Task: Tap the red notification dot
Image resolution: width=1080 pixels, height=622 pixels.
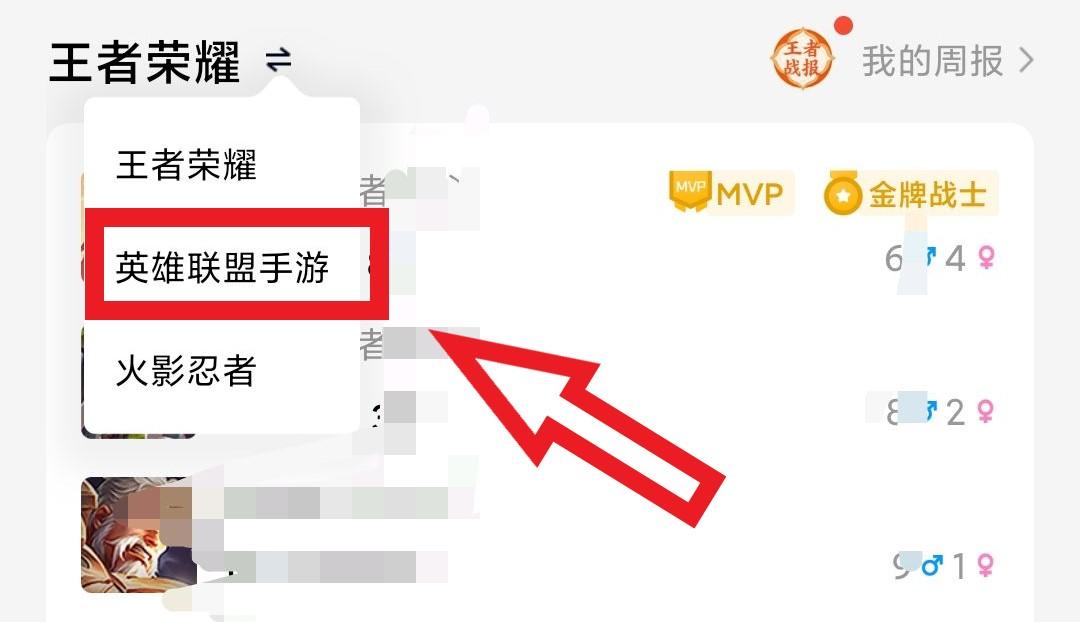Action: (x=843, y=26)
